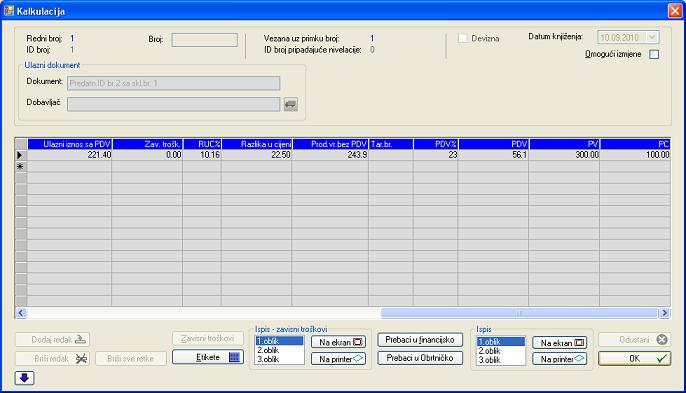Select 1.oblik in the right Ispis list
Screen dimensions: 686x393
click(501, 342)
